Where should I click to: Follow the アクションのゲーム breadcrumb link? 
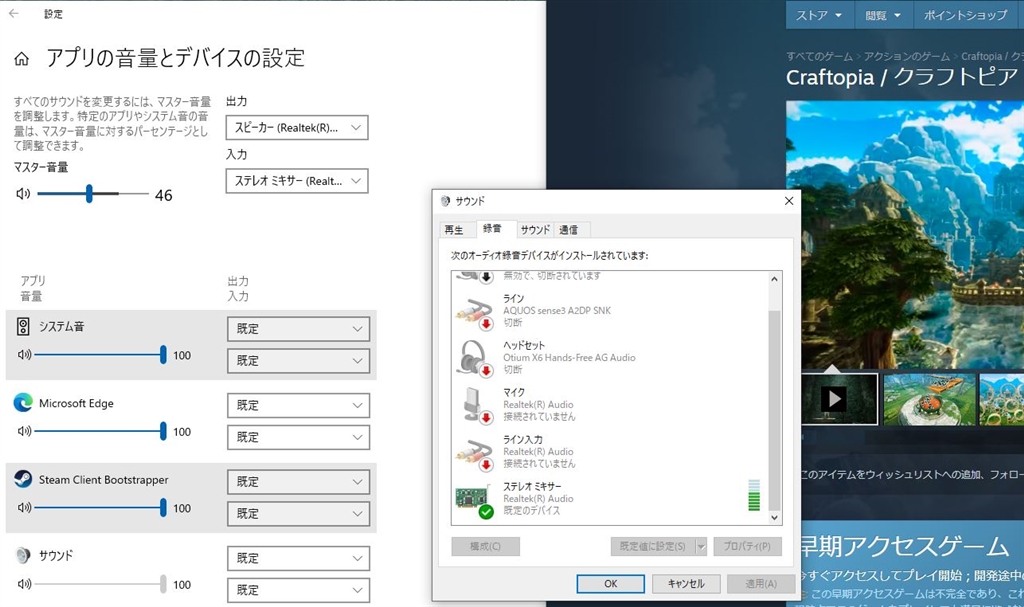click(x=907, y=56)
